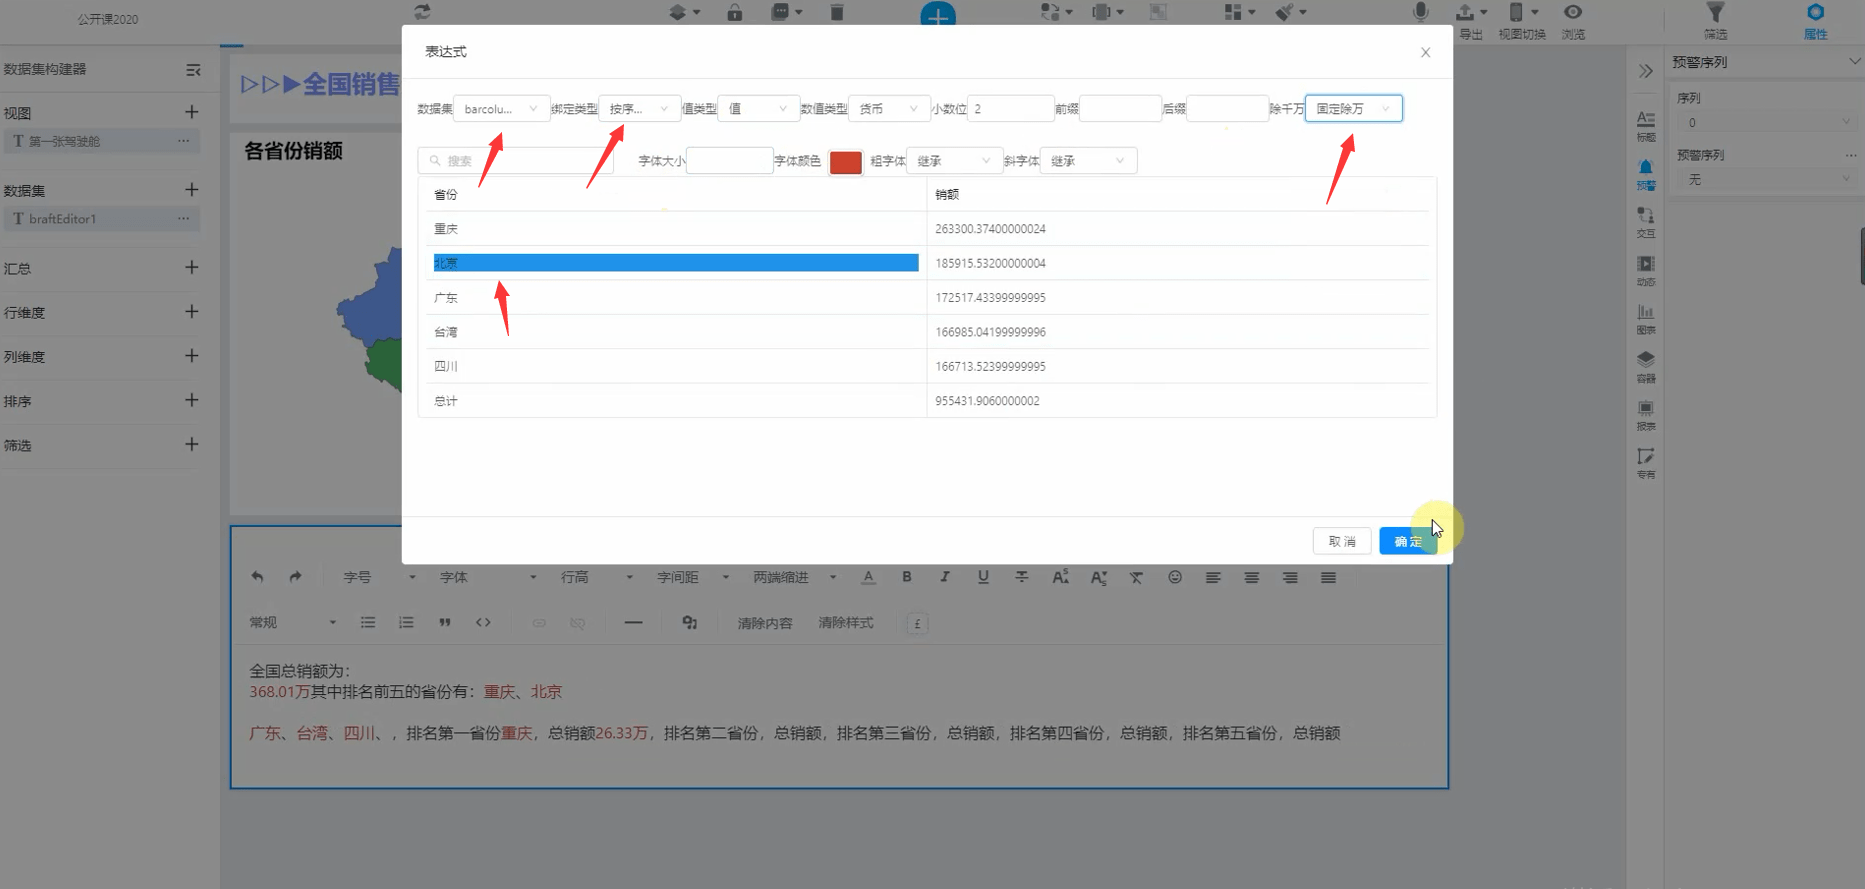Click the 小数位 decimal places field
Viewport: 1865px width, 889px height.
1010,108
